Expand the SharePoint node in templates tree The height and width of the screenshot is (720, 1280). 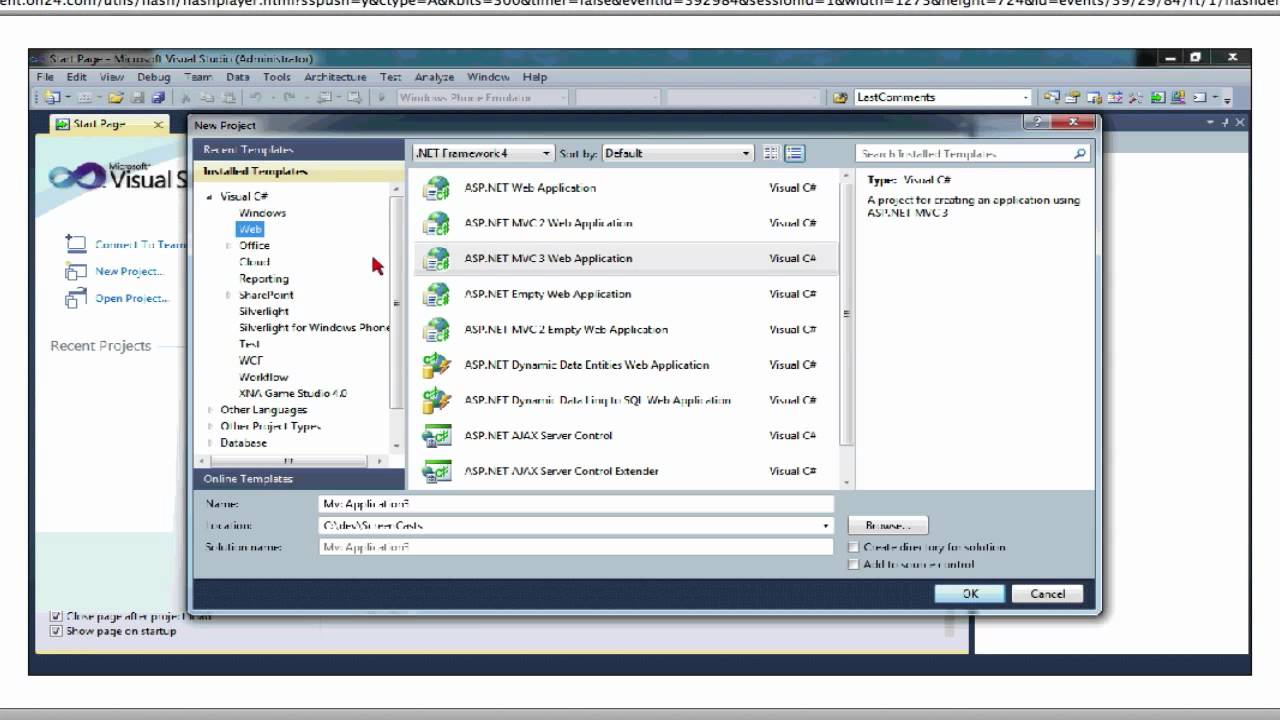[228, 295]
